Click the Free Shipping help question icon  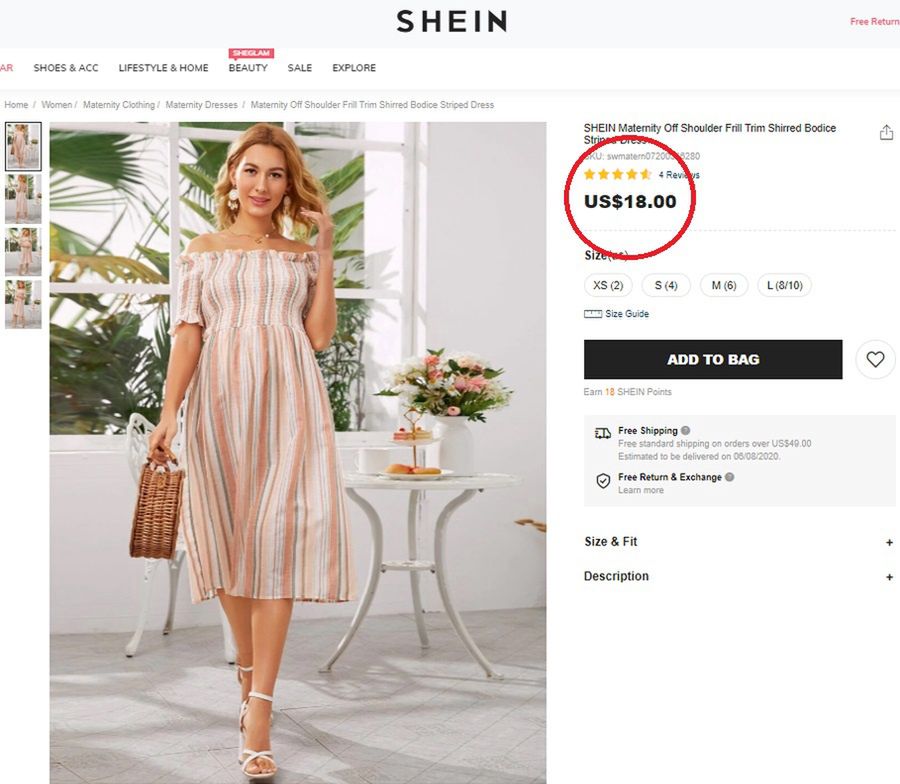pyautogui.click(x=686, y=431)
